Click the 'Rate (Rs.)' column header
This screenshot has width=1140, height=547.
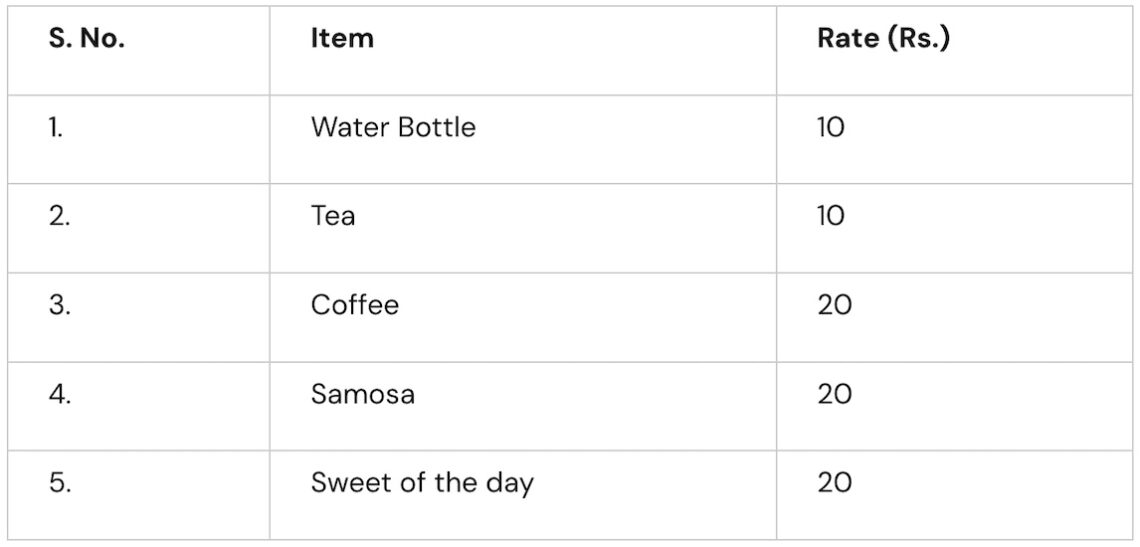[x=883, y=39]
